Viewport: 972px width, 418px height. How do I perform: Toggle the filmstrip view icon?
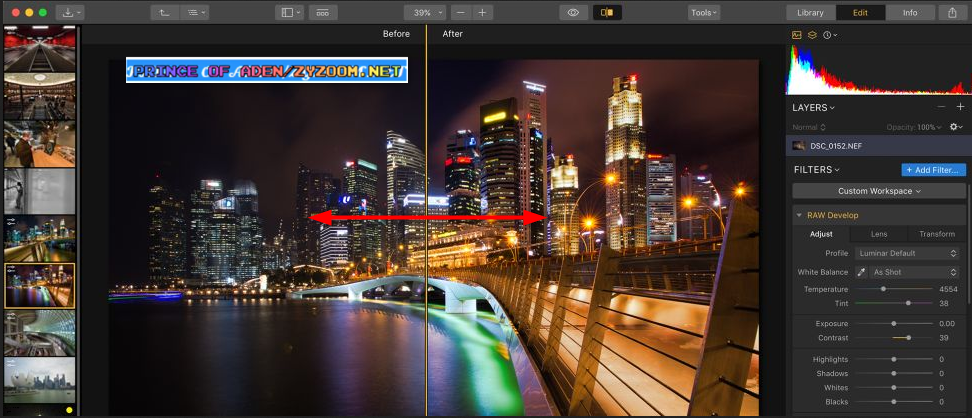coord(323,12)
